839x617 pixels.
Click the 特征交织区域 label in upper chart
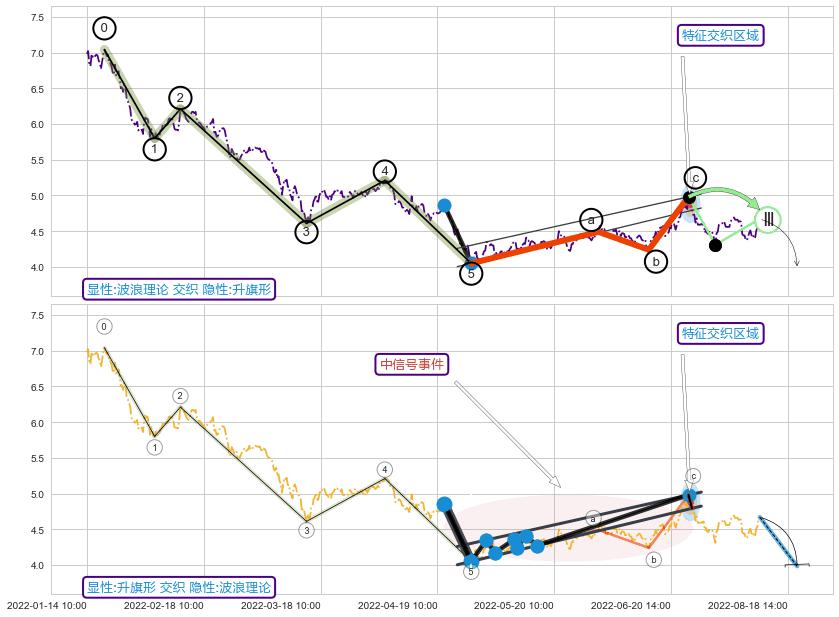pos(720,36)
